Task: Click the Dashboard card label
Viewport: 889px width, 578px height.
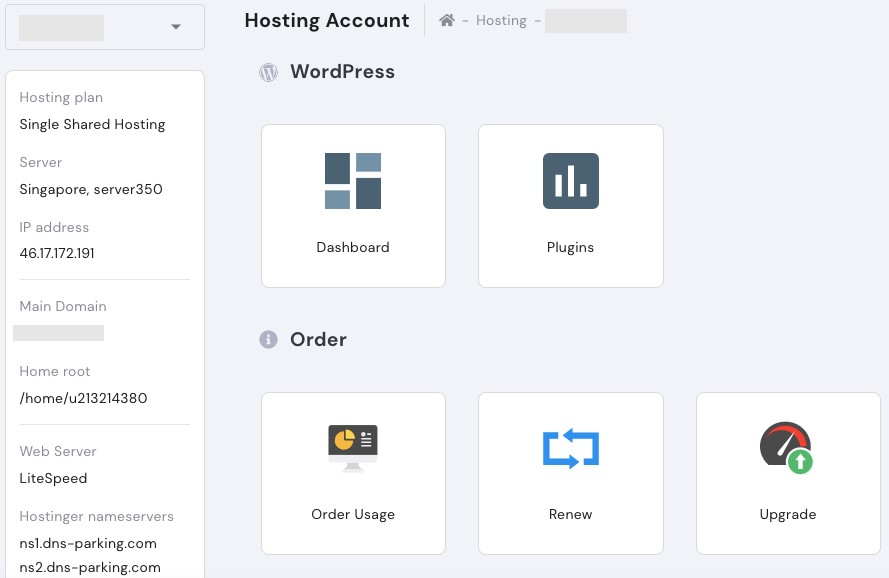Action: click(x=353, y=247)
